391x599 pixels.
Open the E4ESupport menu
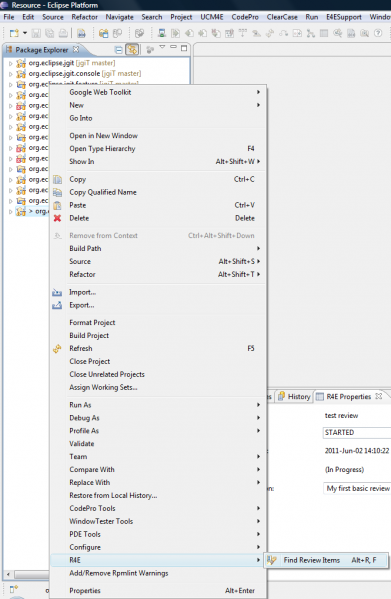[x=344, y=17]
